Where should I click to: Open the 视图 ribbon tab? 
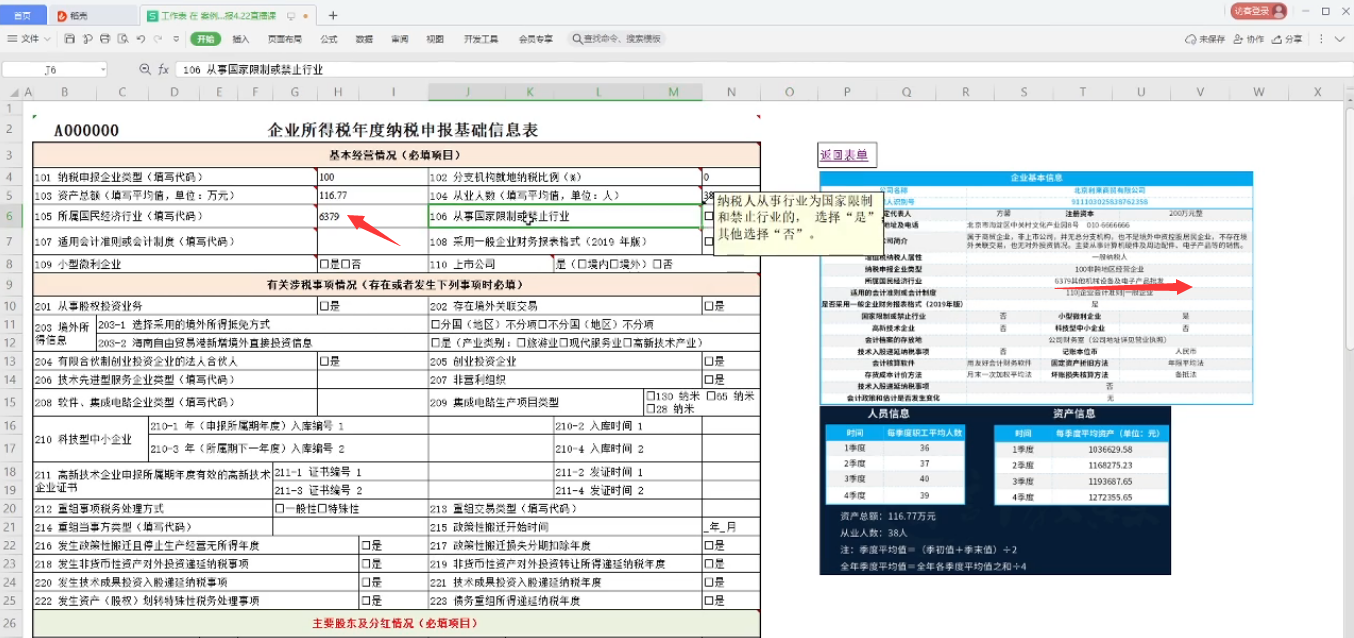coord(435,39)
